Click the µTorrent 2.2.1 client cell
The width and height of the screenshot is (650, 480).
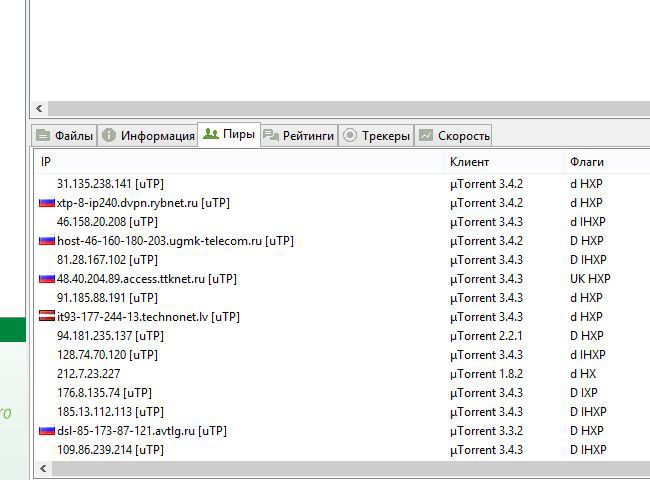[486, 336]
